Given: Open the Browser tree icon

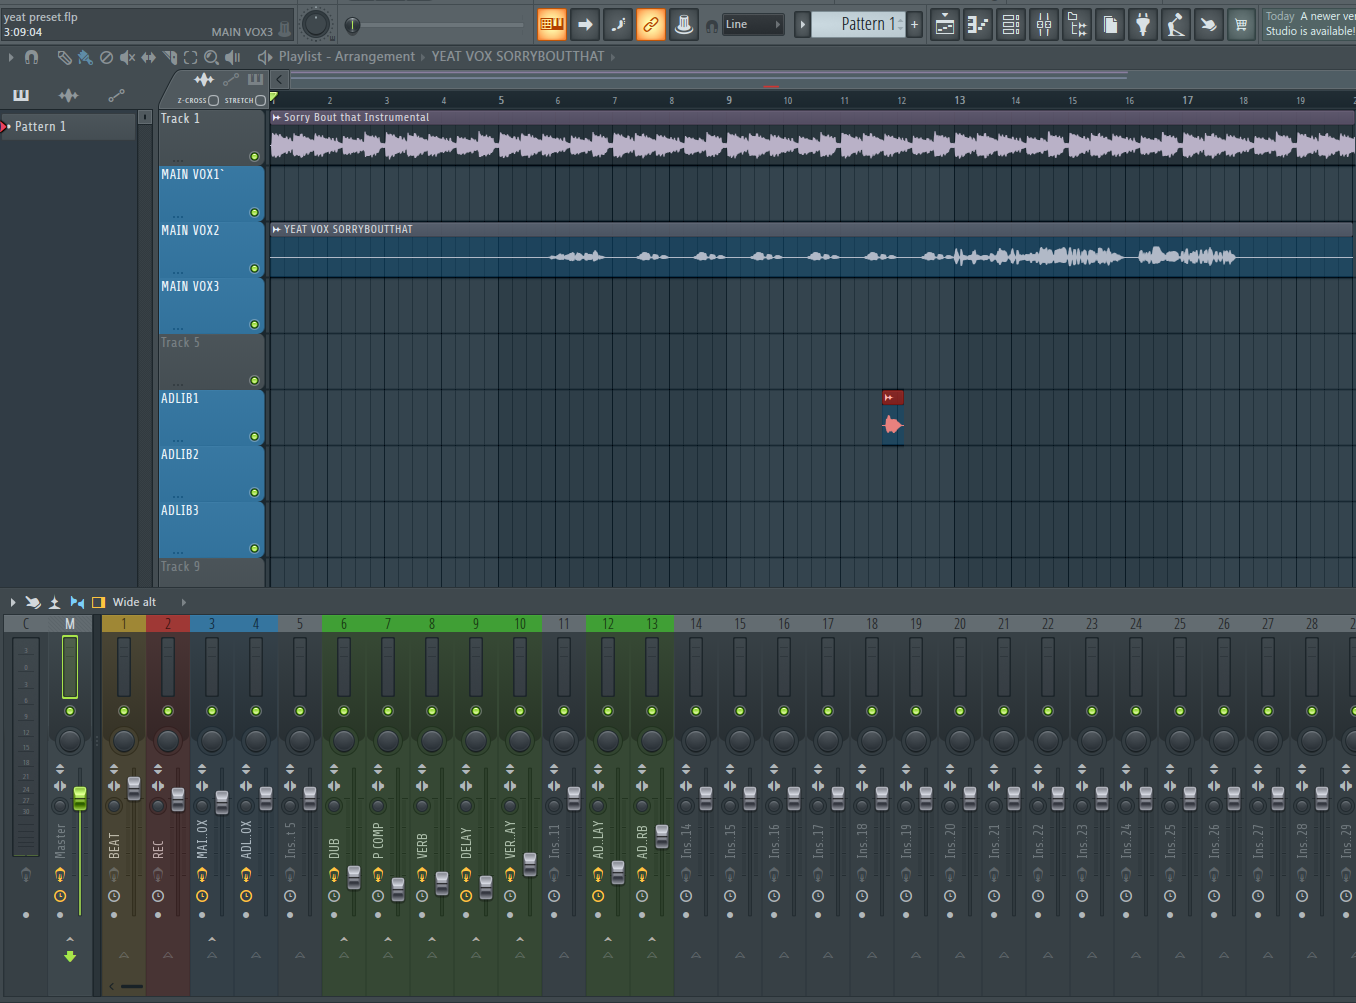Looking at the screenshot, I should [x=1077, y=25].
